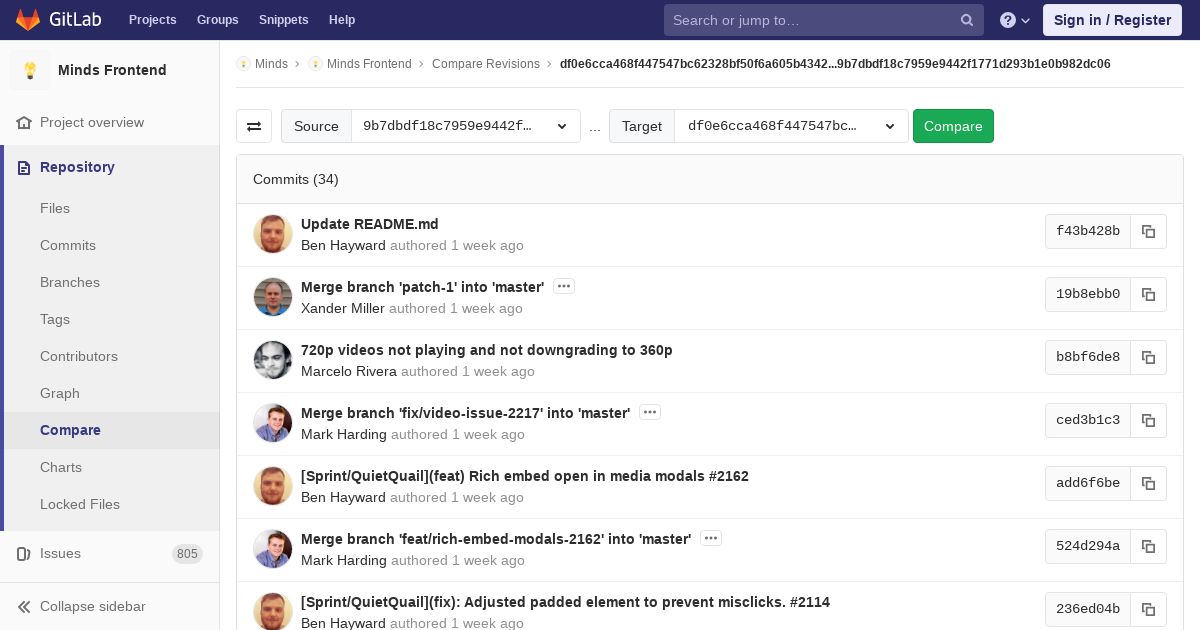Image resolution: width=1200 pixels, height=630 pixels.
Task: Click the search magnifier icon
Action: tap(966, 20)
